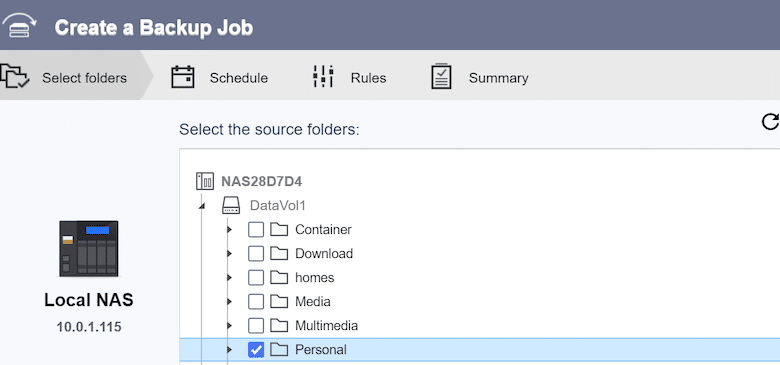The width and height of the screenshot is (780, 365).
Task: Click the Select folders step icon
Action: 14,77
